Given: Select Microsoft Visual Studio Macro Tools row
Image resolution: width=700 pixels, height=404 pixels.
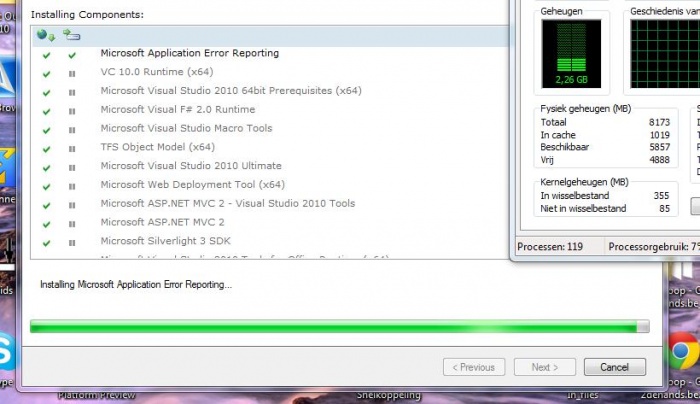Looking at the screenshot, I should pos(271,128).
